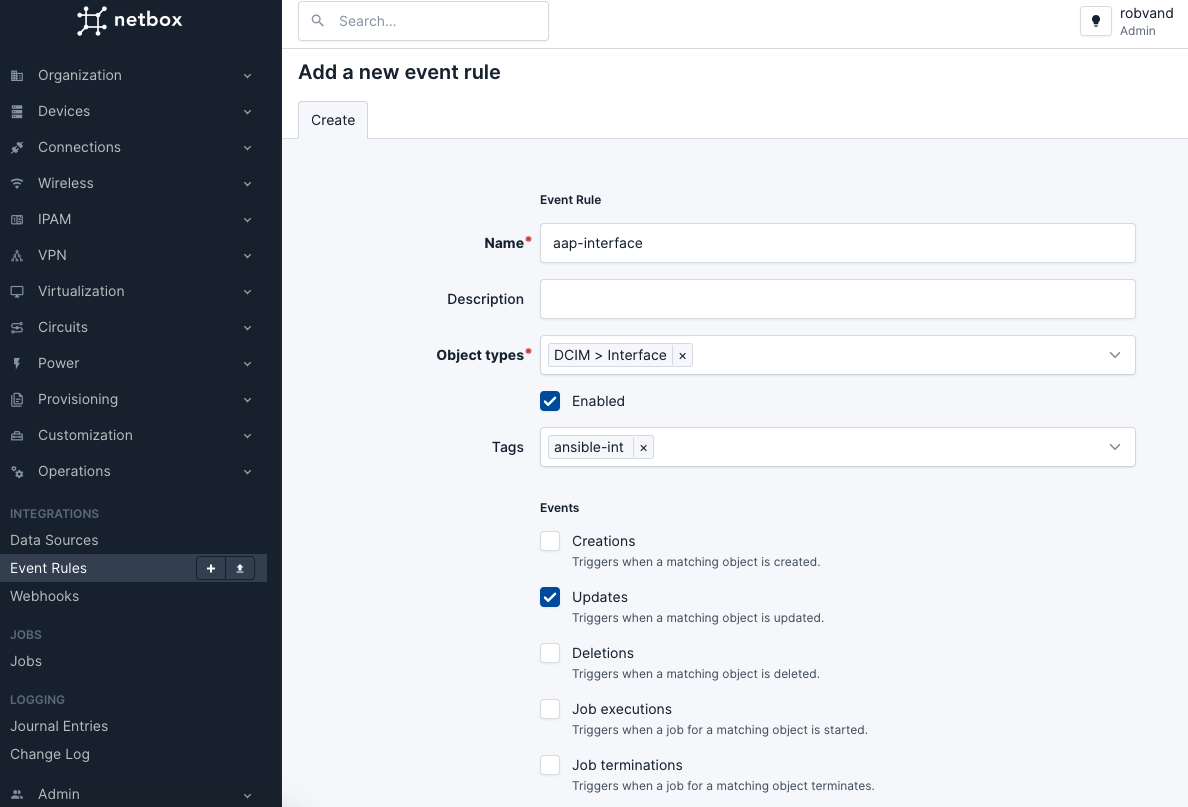This screenshot has height=807, width=1188.
Task: Expand the VPN menu chevron
Action: 247,255
